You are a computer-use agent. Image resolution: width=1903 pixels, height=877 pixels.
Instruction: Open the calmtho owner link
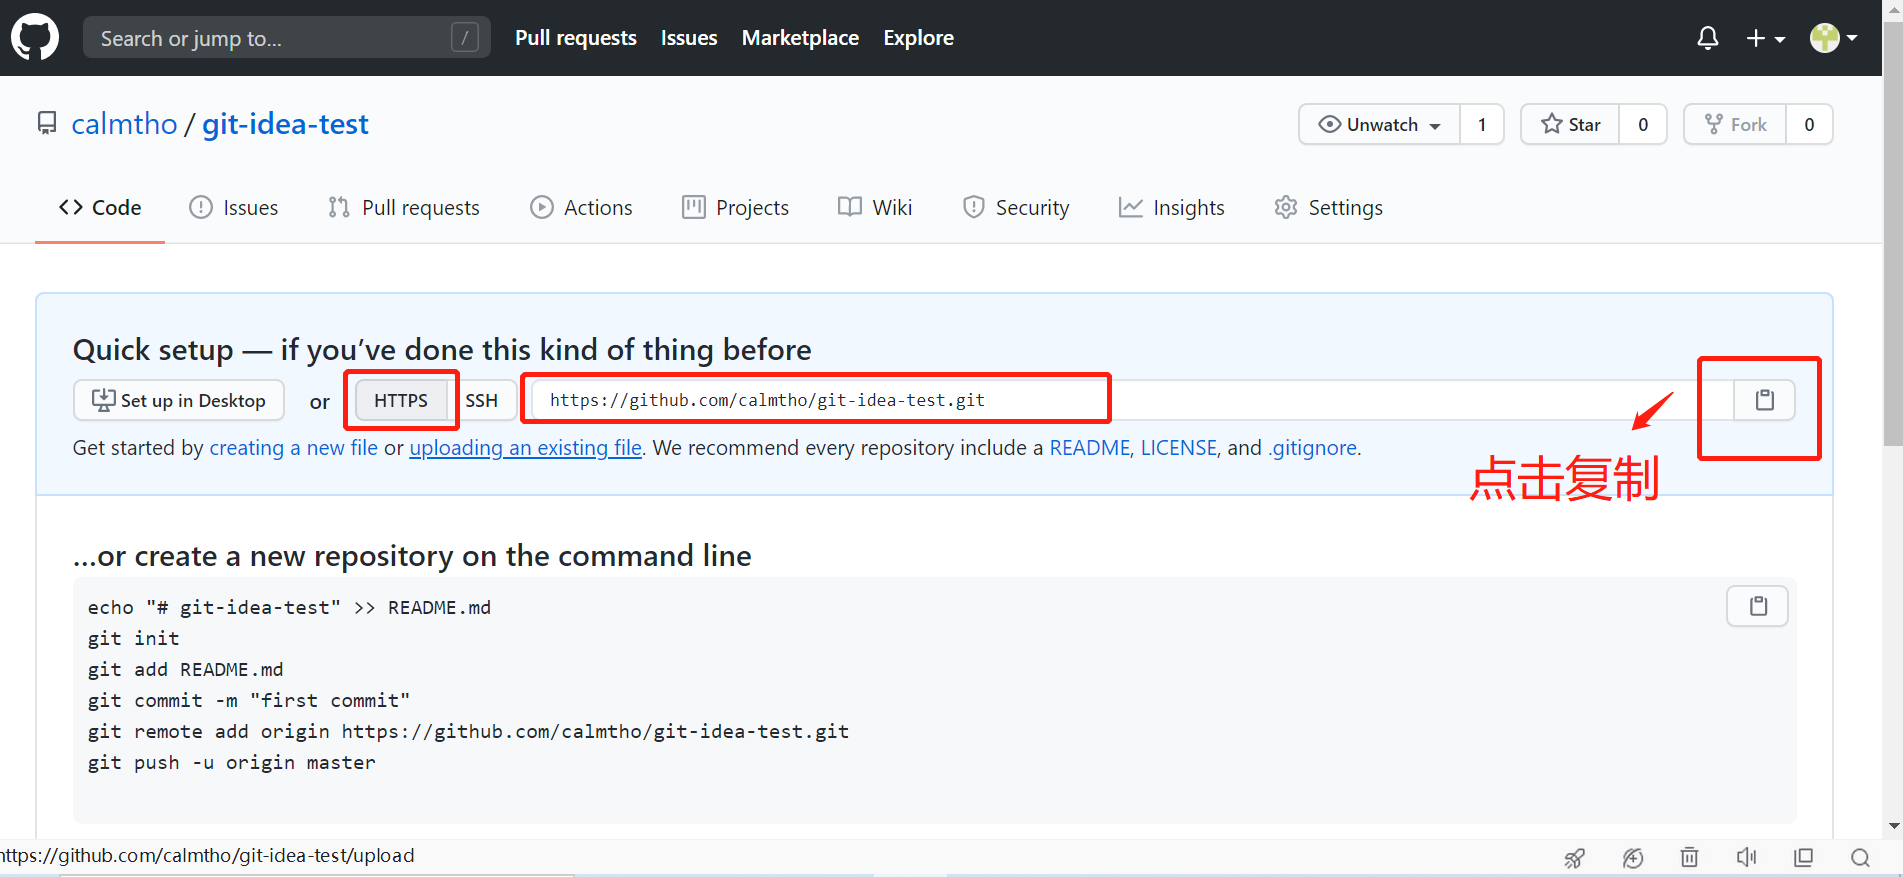point(124,124)
